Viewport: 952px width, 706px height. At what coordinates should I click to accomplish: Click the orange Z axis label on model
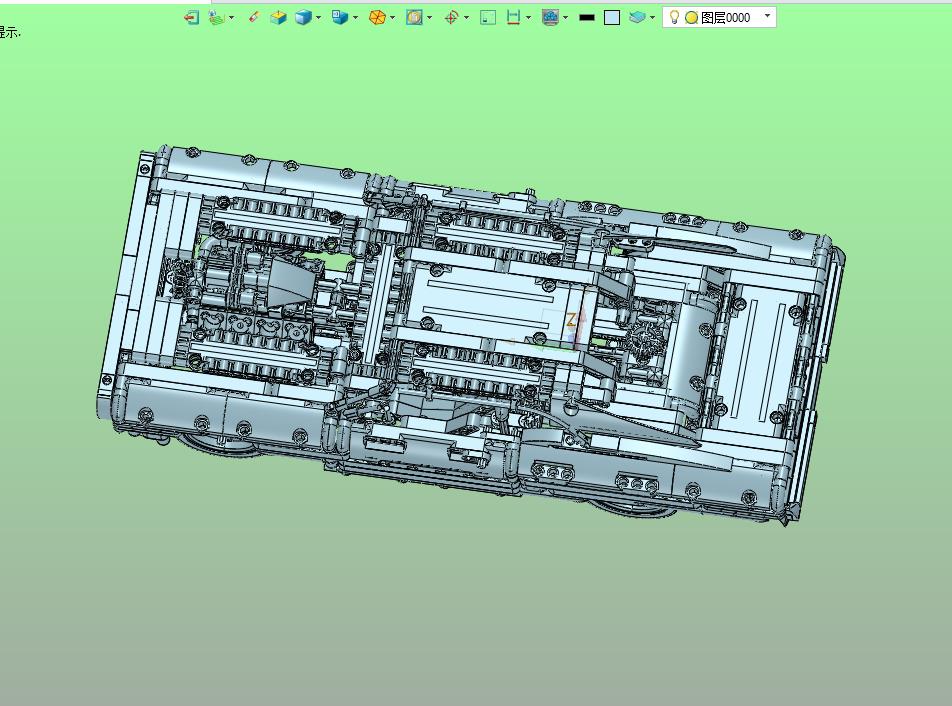tap(570, 320)
